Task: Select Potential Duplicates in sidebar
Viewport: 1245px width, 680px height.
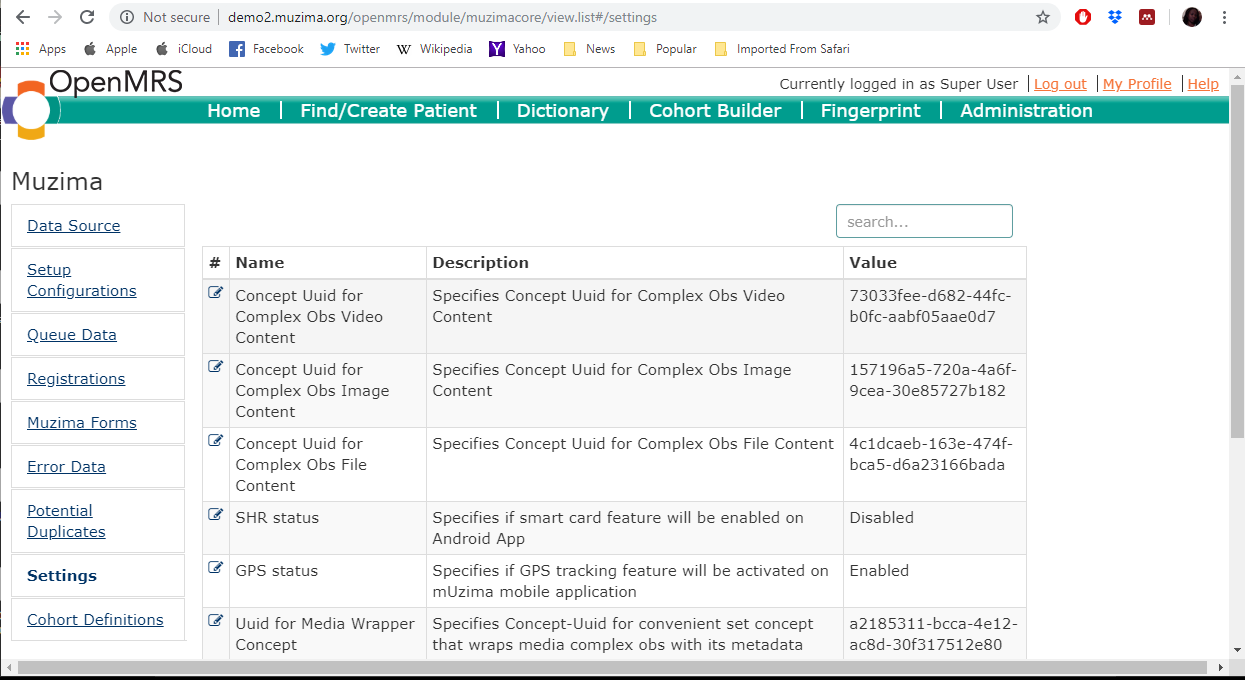Action: [x=66, y=521]
